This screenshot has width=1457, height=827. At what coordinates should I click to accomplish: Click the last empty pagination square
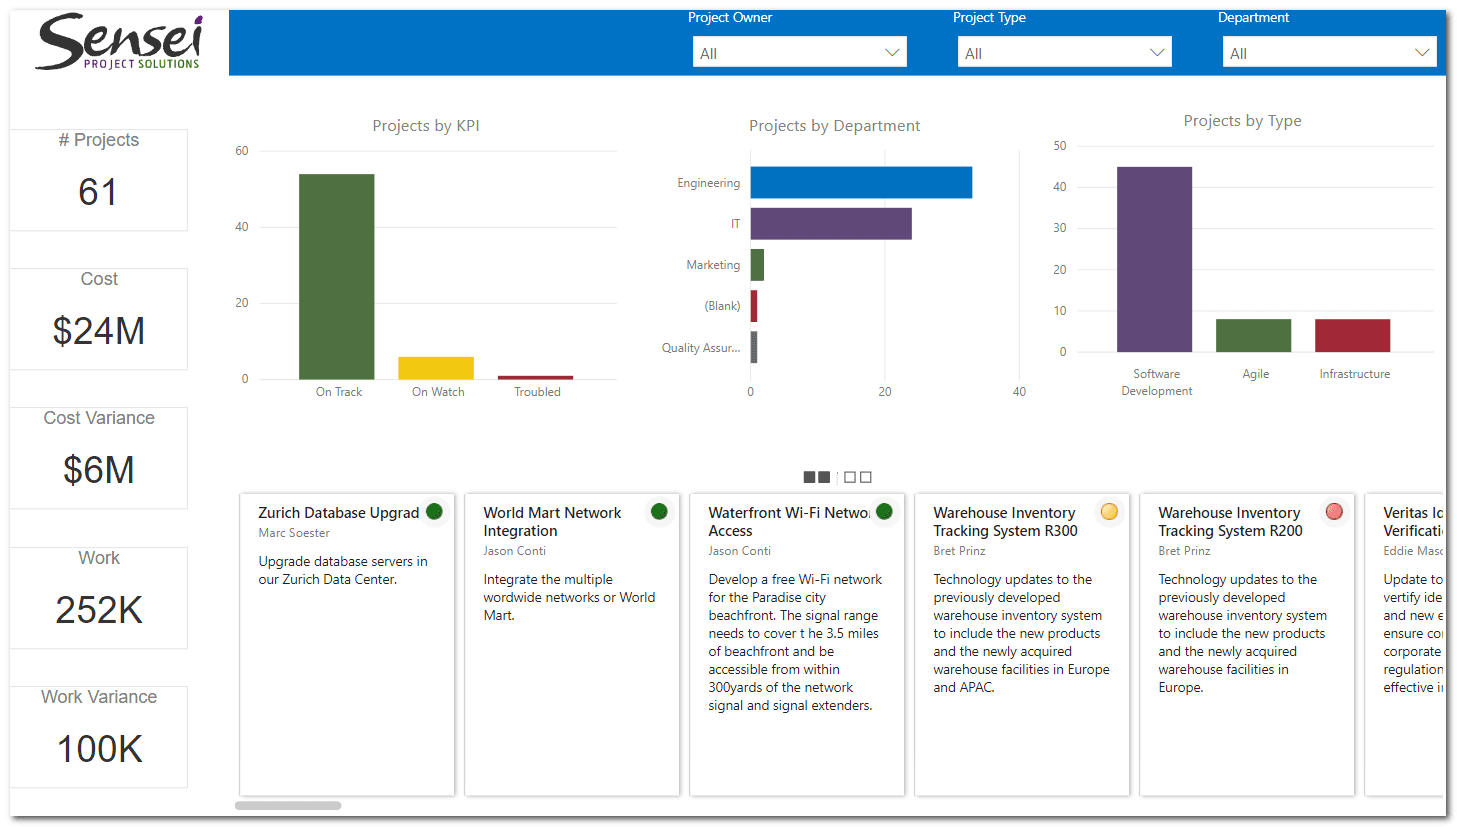click(866, 477)
